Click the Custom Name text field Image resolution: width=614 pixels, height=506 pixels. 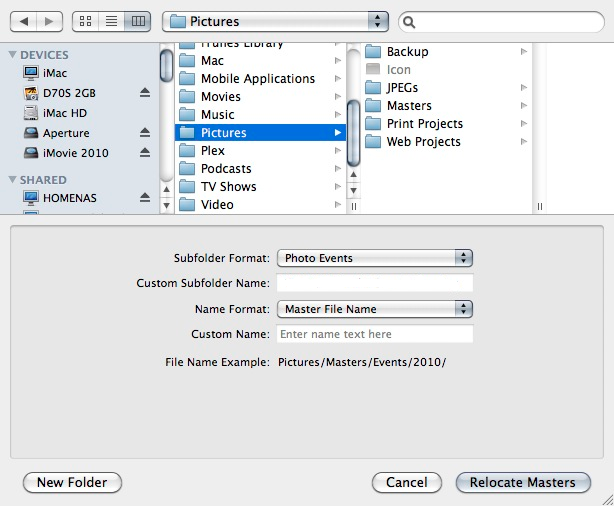(374, 334)
